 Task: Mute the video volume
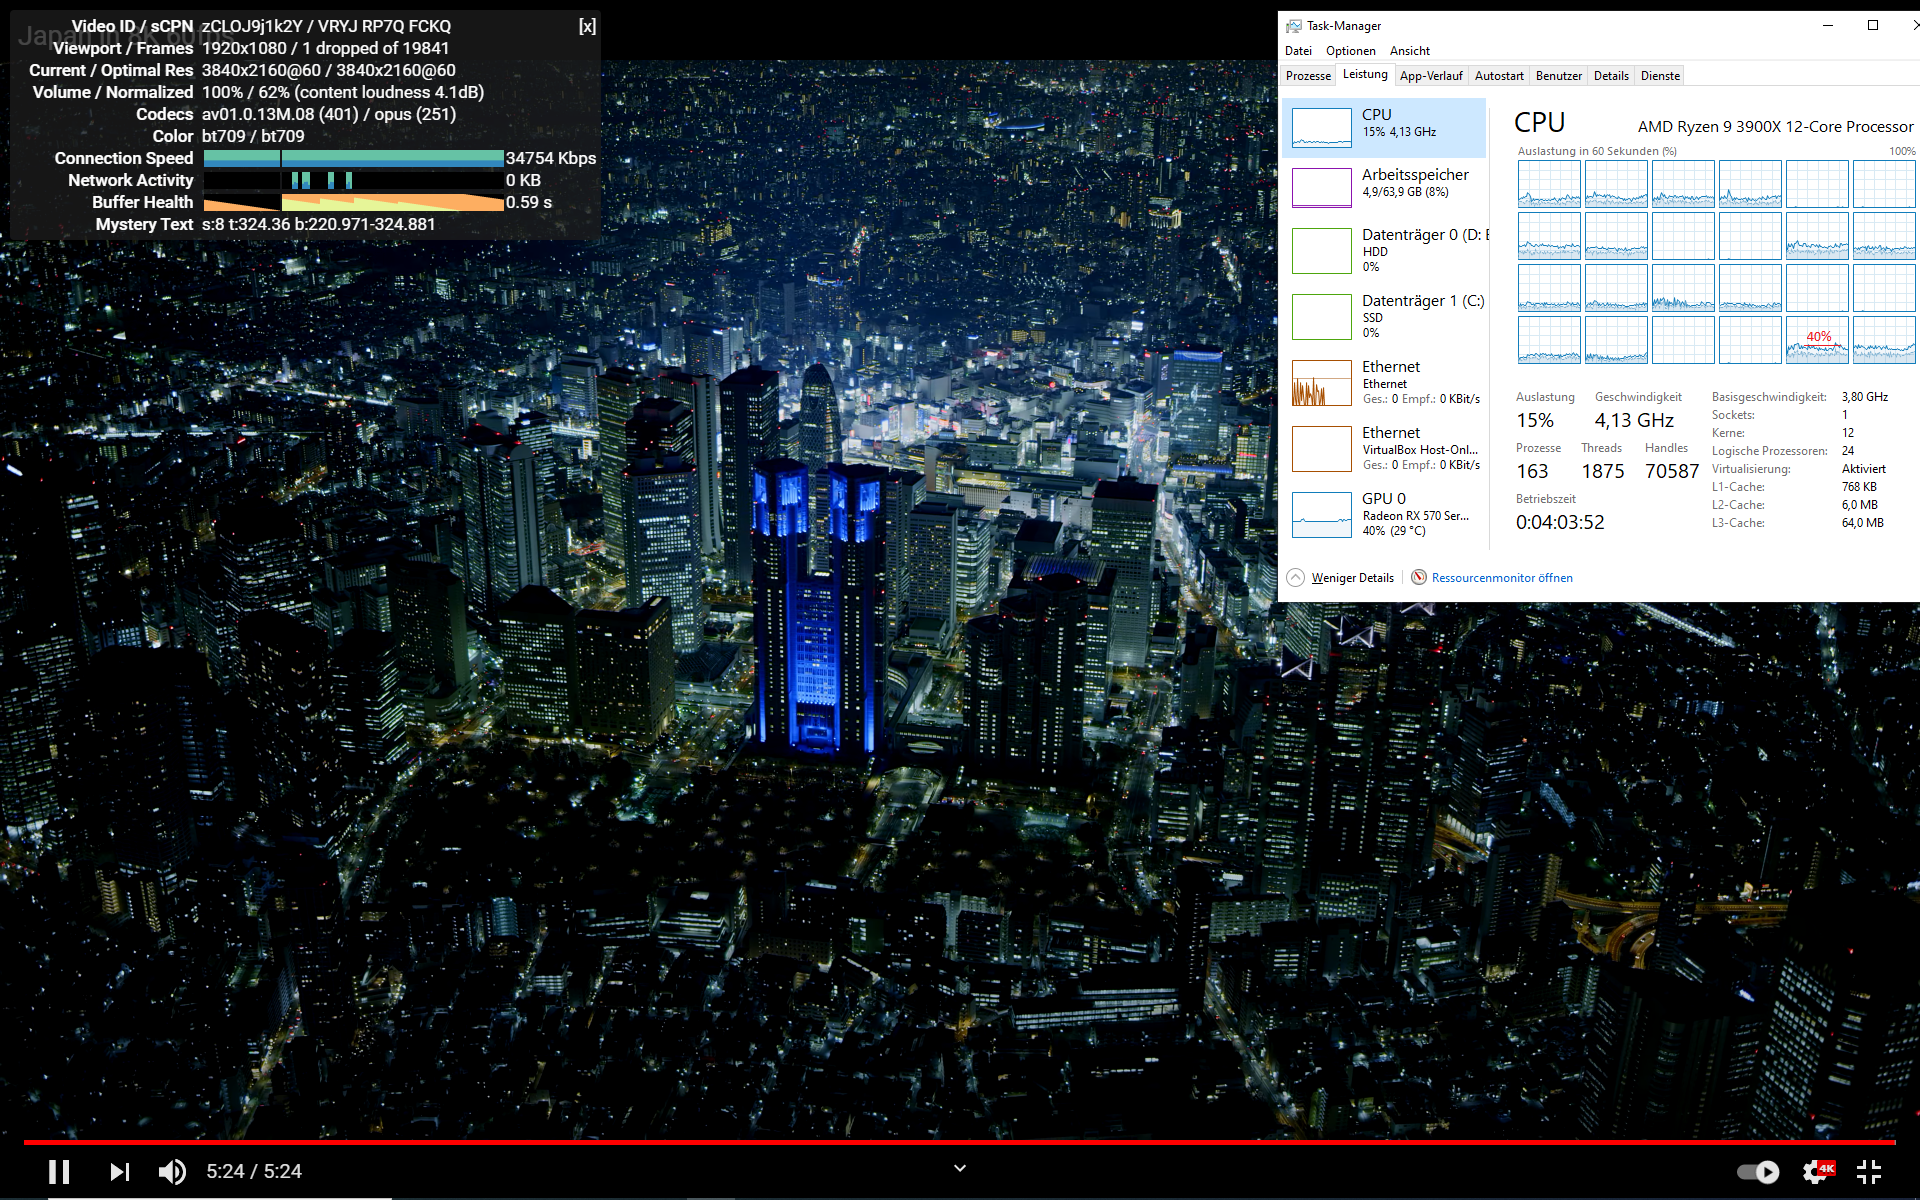click(x=172, y=1171)
